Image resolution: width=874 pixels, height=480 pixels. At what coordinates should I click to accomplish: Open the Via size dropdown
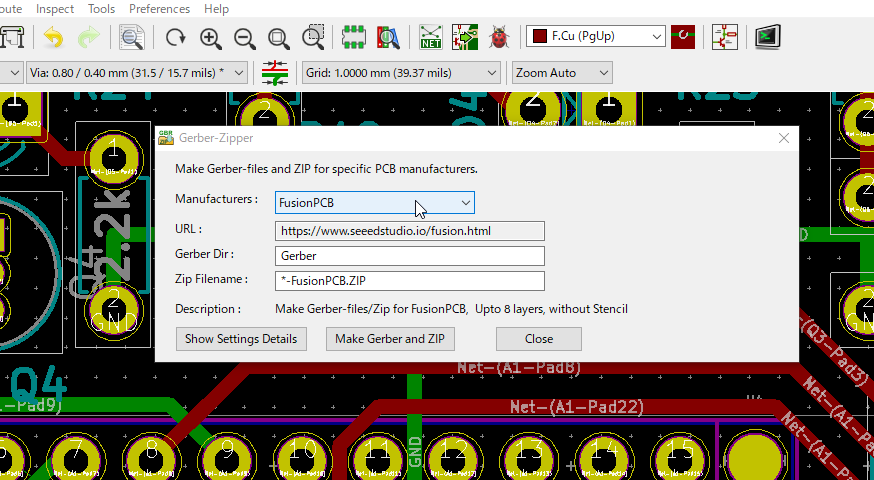(137, 73)
